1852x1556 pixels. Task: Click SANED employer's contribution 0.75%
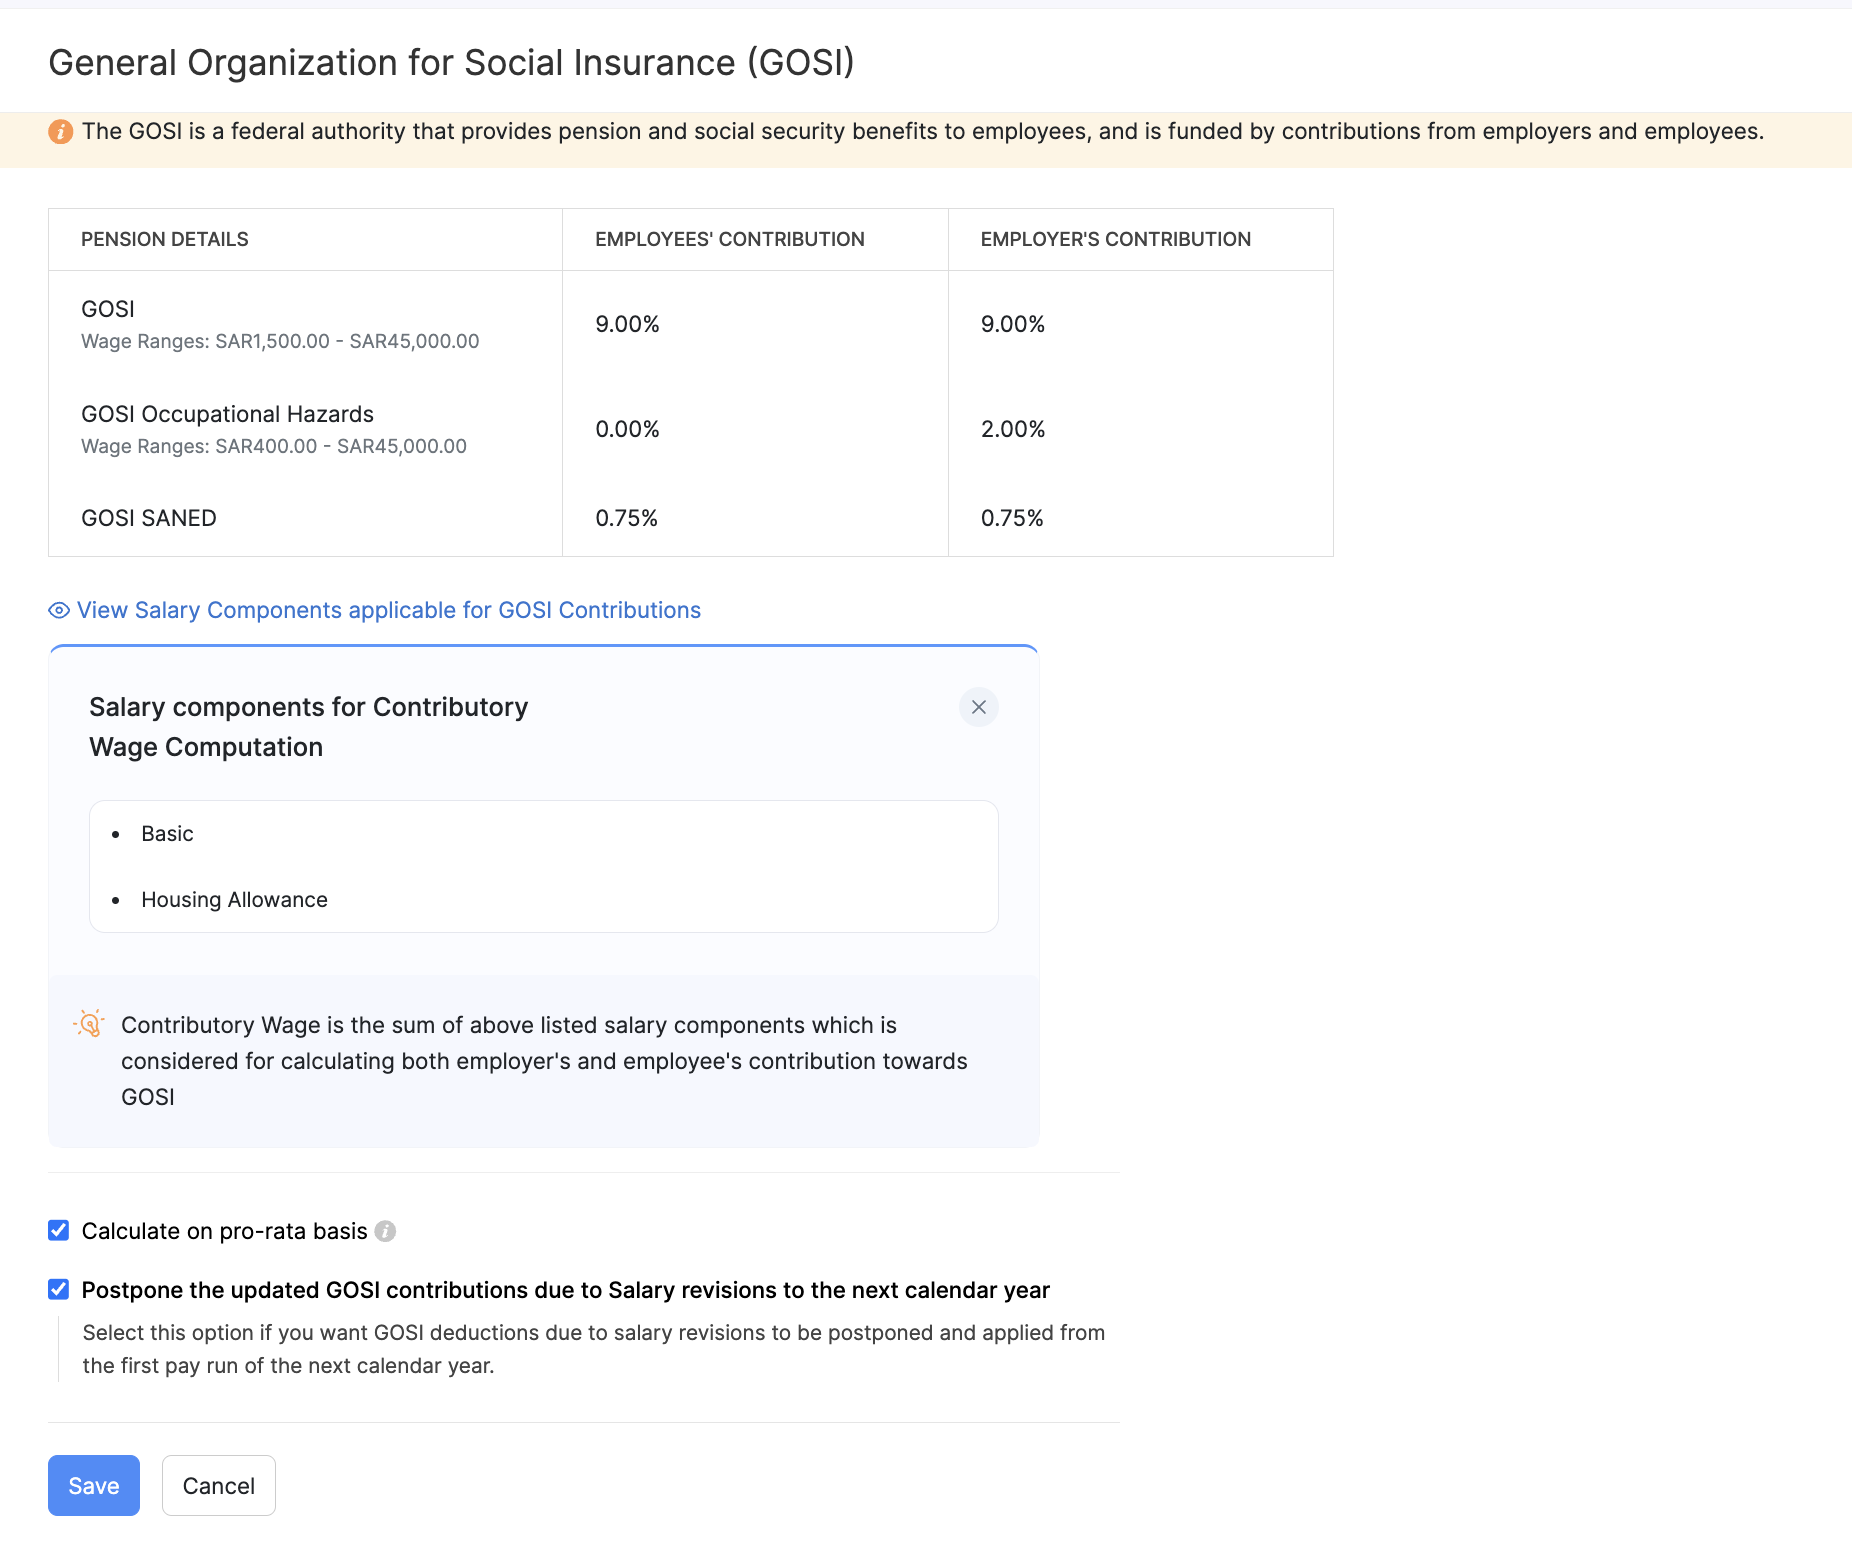(1012, 518)
